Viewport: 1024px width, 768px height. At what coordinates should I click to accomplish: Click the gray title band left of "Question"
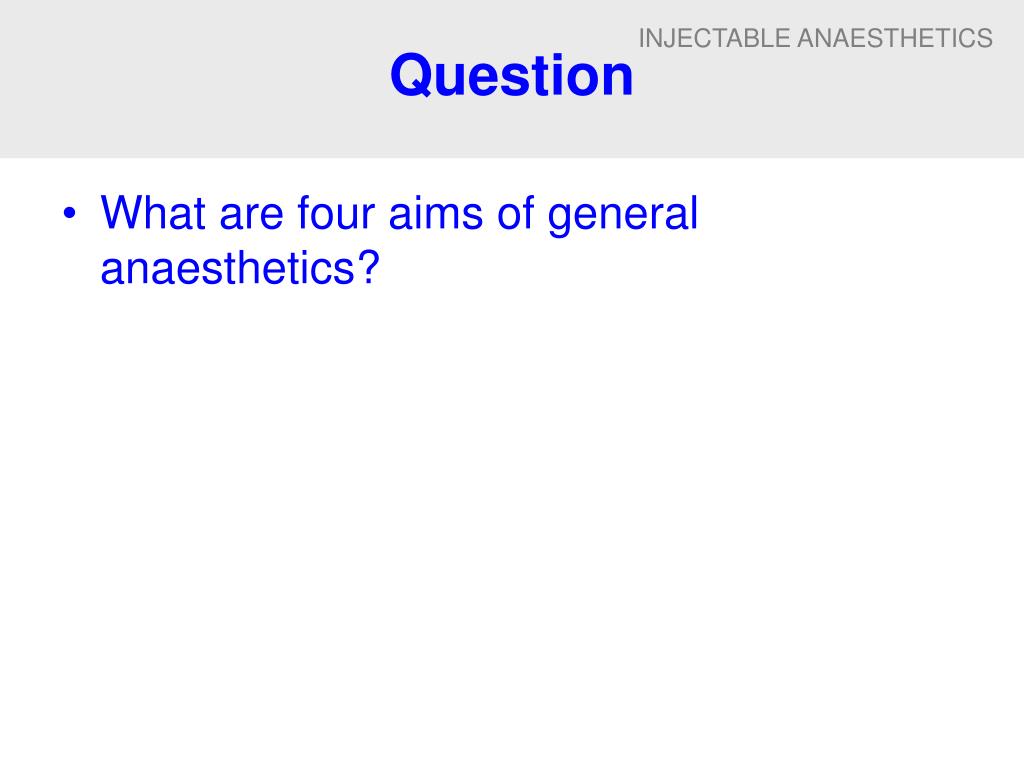[196, 78]
